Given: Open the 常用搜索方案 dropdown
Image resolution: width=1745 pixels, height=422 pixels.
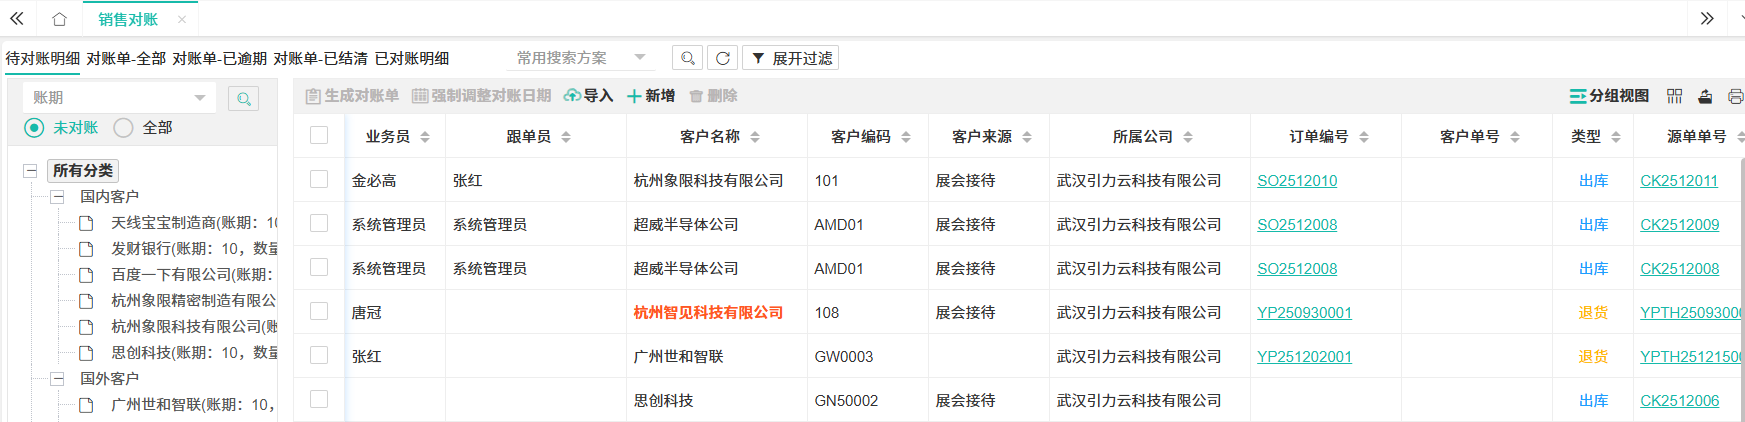Looking at the screenshot, I should tap(581, 58).
